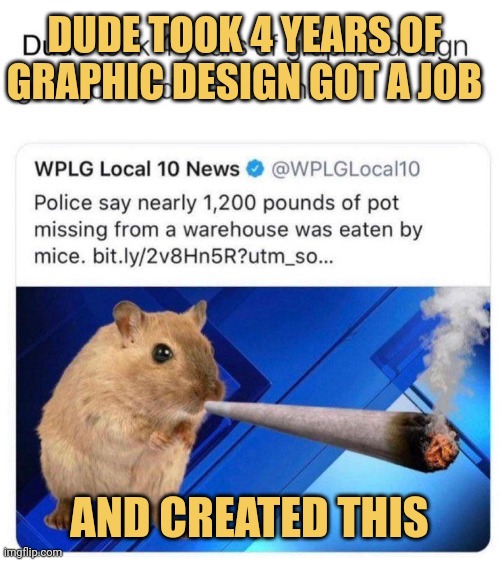Click the hamster's black eye
Image resolution: width=500 pixels, height=561 pixels.
(162, 353)
